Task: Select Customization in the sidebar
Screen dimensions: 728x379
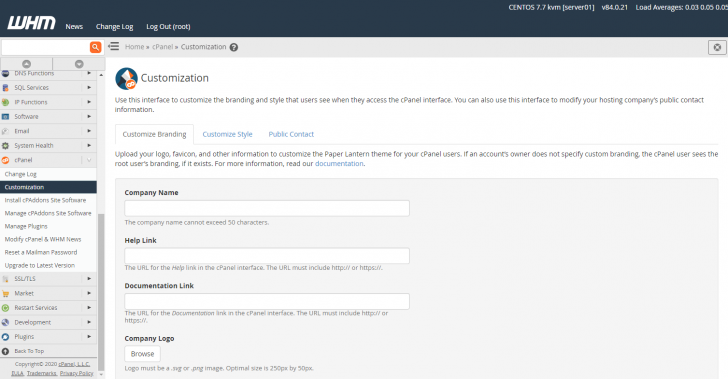Action: pyautogui.click(x=48, y=187)
